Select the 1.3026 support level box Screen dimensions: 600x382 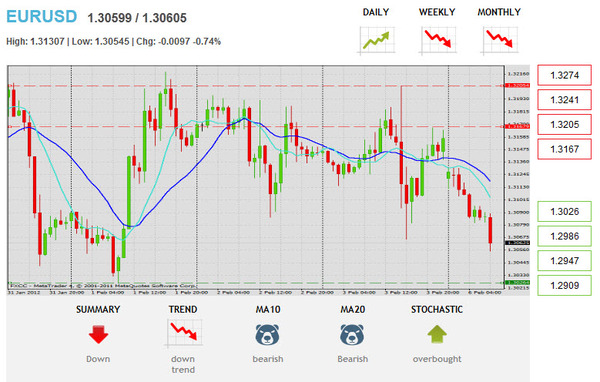[x=564, y=211]
